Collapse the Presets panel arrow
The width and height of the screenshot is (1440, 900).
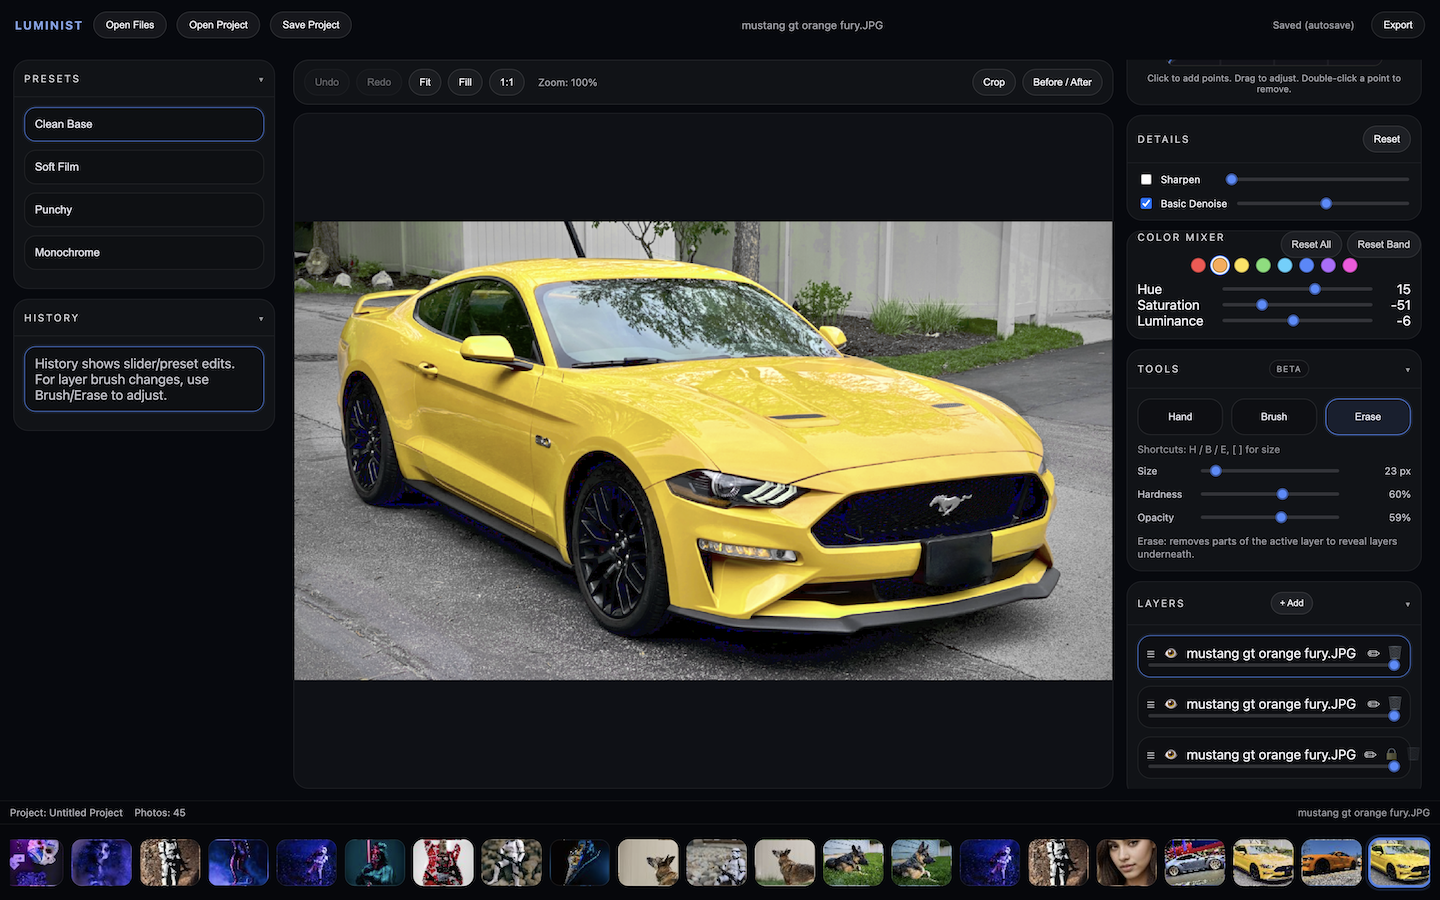[261, 79]
